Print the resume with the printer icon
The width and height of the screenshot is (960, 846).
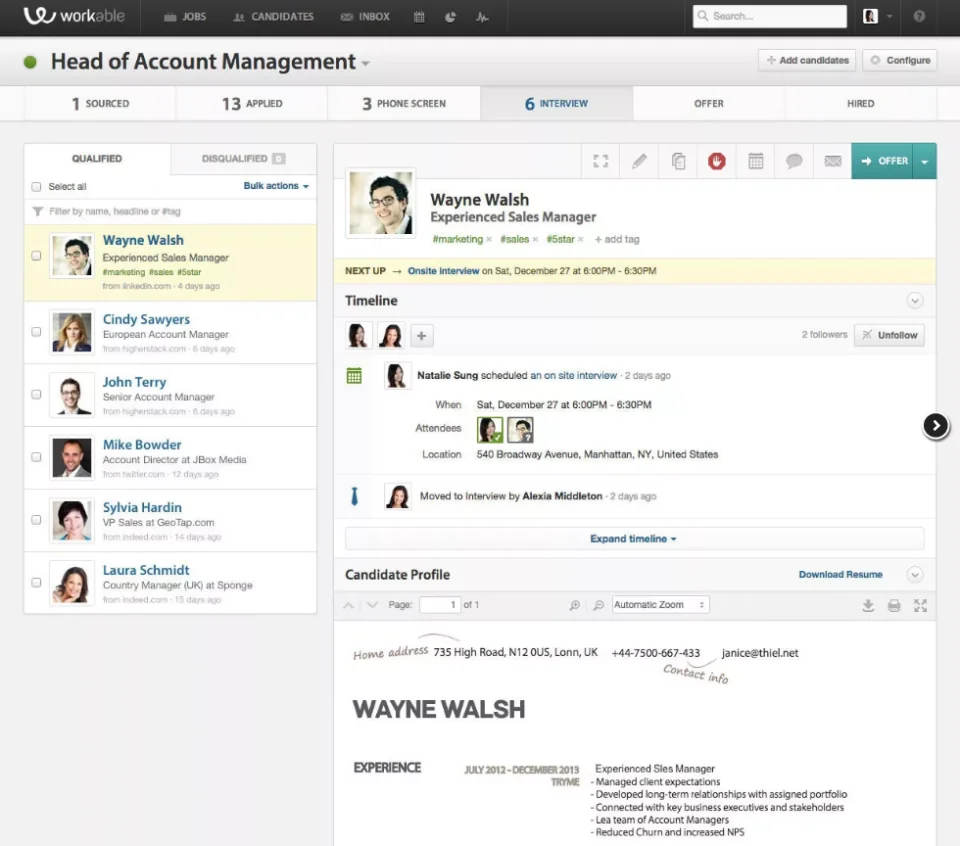point(893,605)
